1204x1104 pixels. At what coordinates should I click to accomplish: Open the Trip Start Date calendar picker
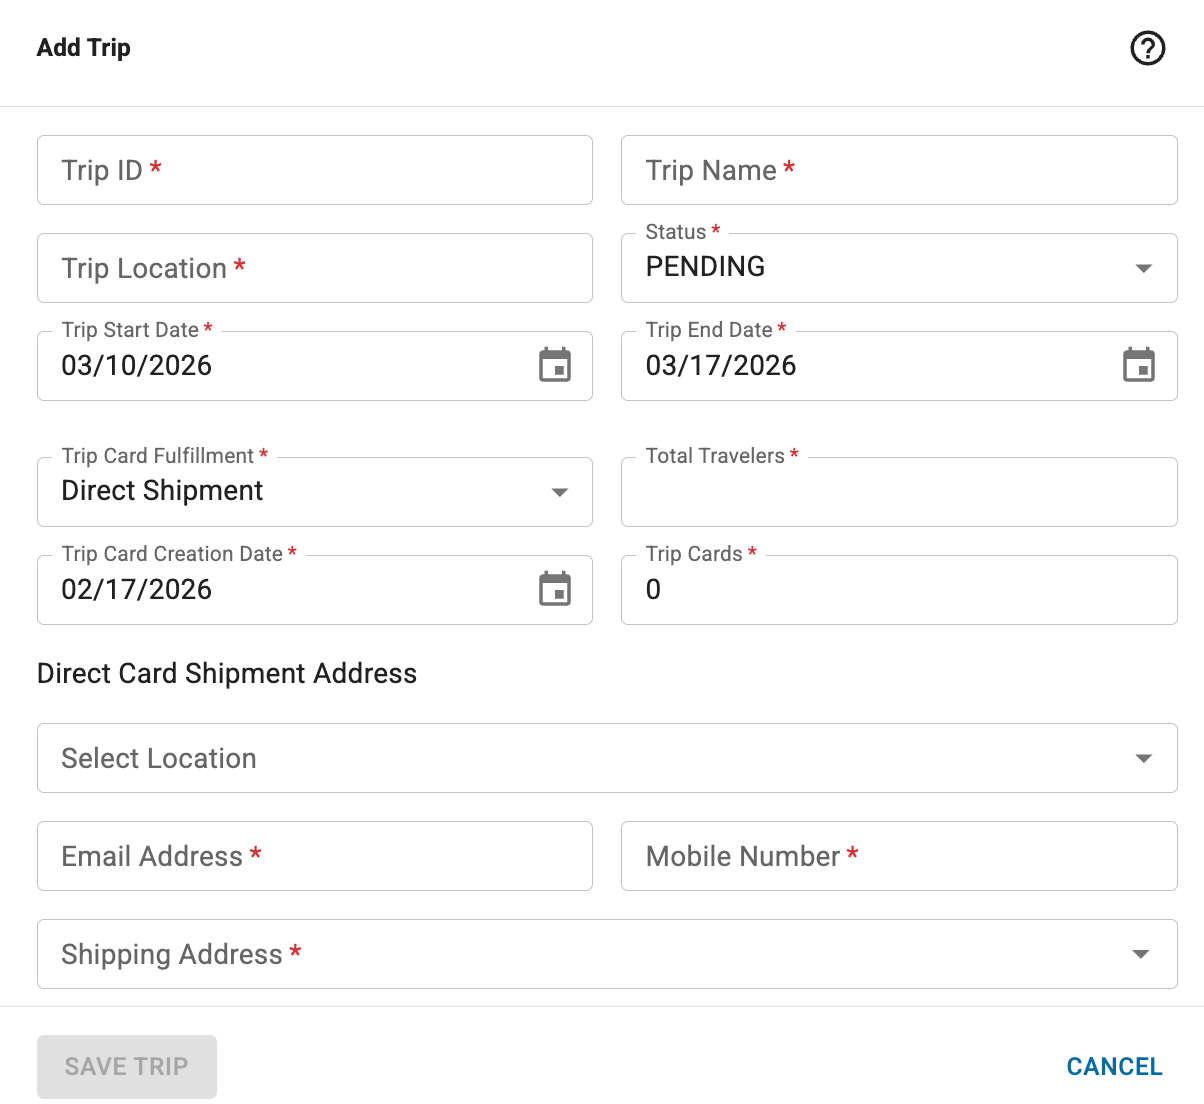(x=555, y=366)
